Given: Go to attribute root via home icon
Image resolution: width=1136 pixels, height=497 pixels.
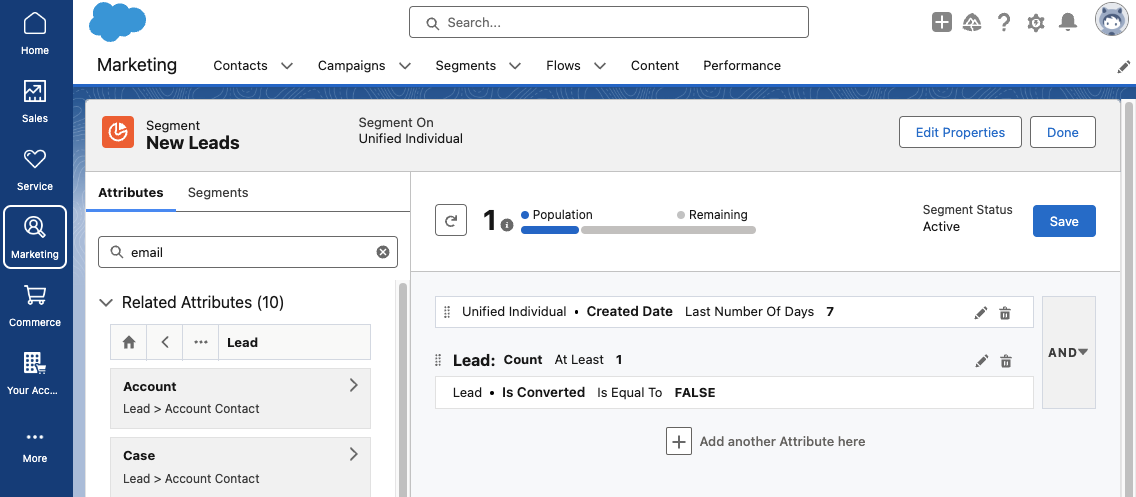Looking at the screenshot, I should [x=129, y=342].
